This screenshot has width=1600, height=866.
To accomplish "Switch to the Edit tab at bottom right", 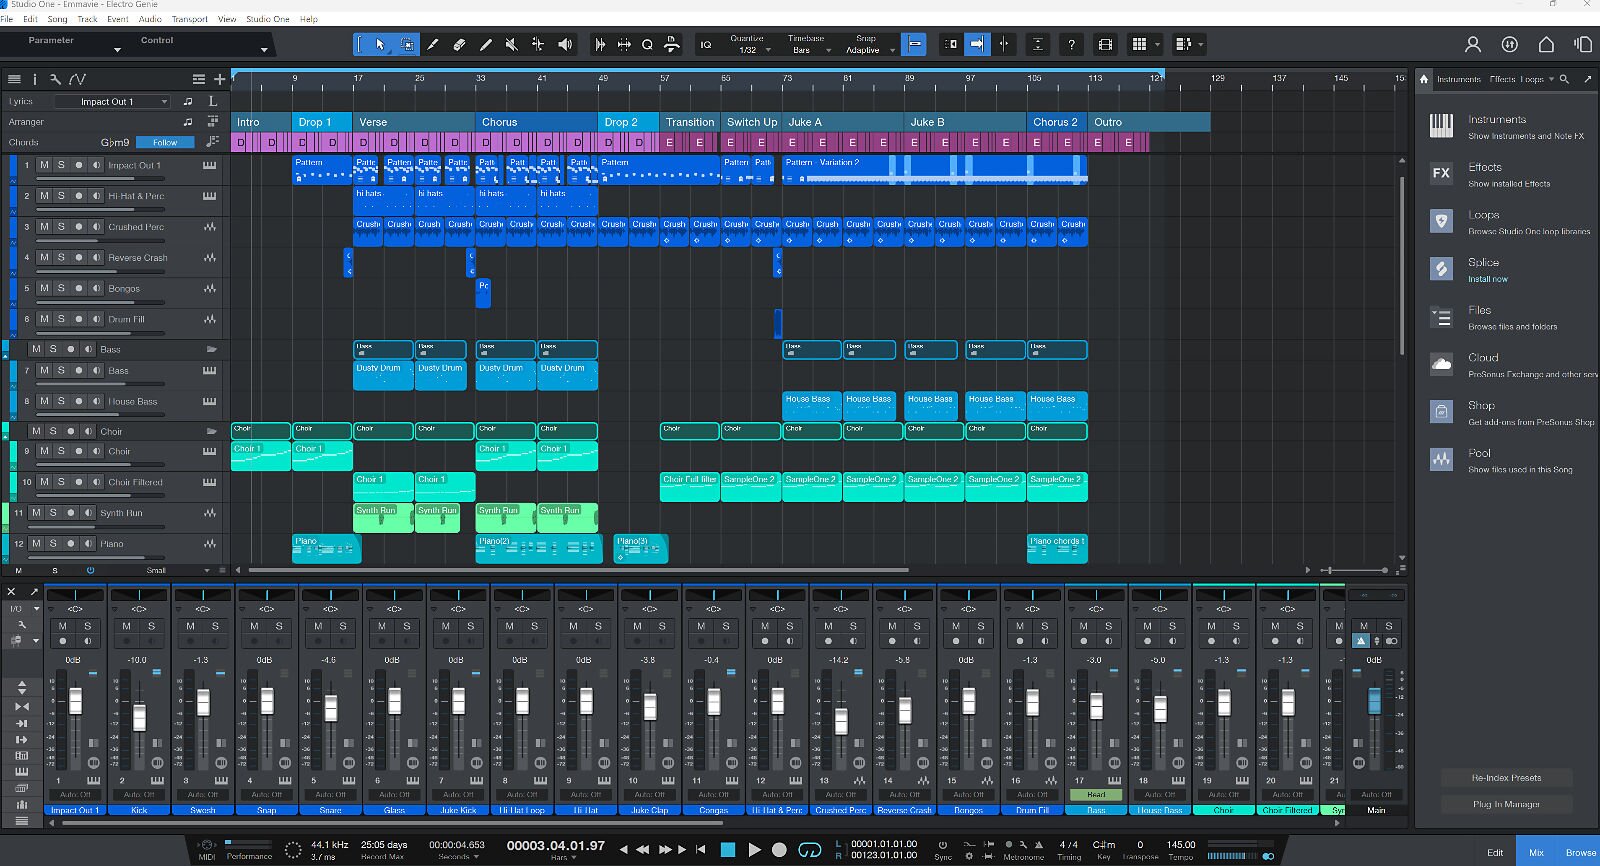I will pyautogui.click(x=1494, y=852).
